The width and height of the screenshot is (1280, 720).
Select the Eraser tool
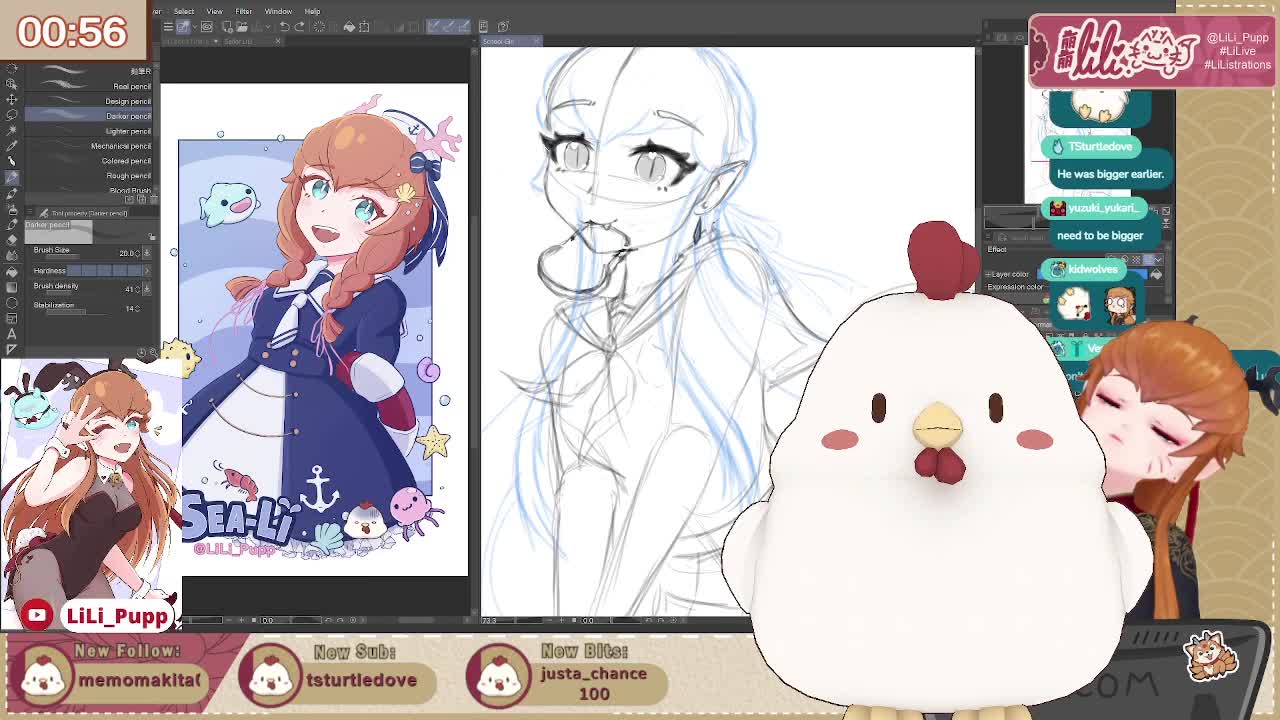tap(12, 240)
